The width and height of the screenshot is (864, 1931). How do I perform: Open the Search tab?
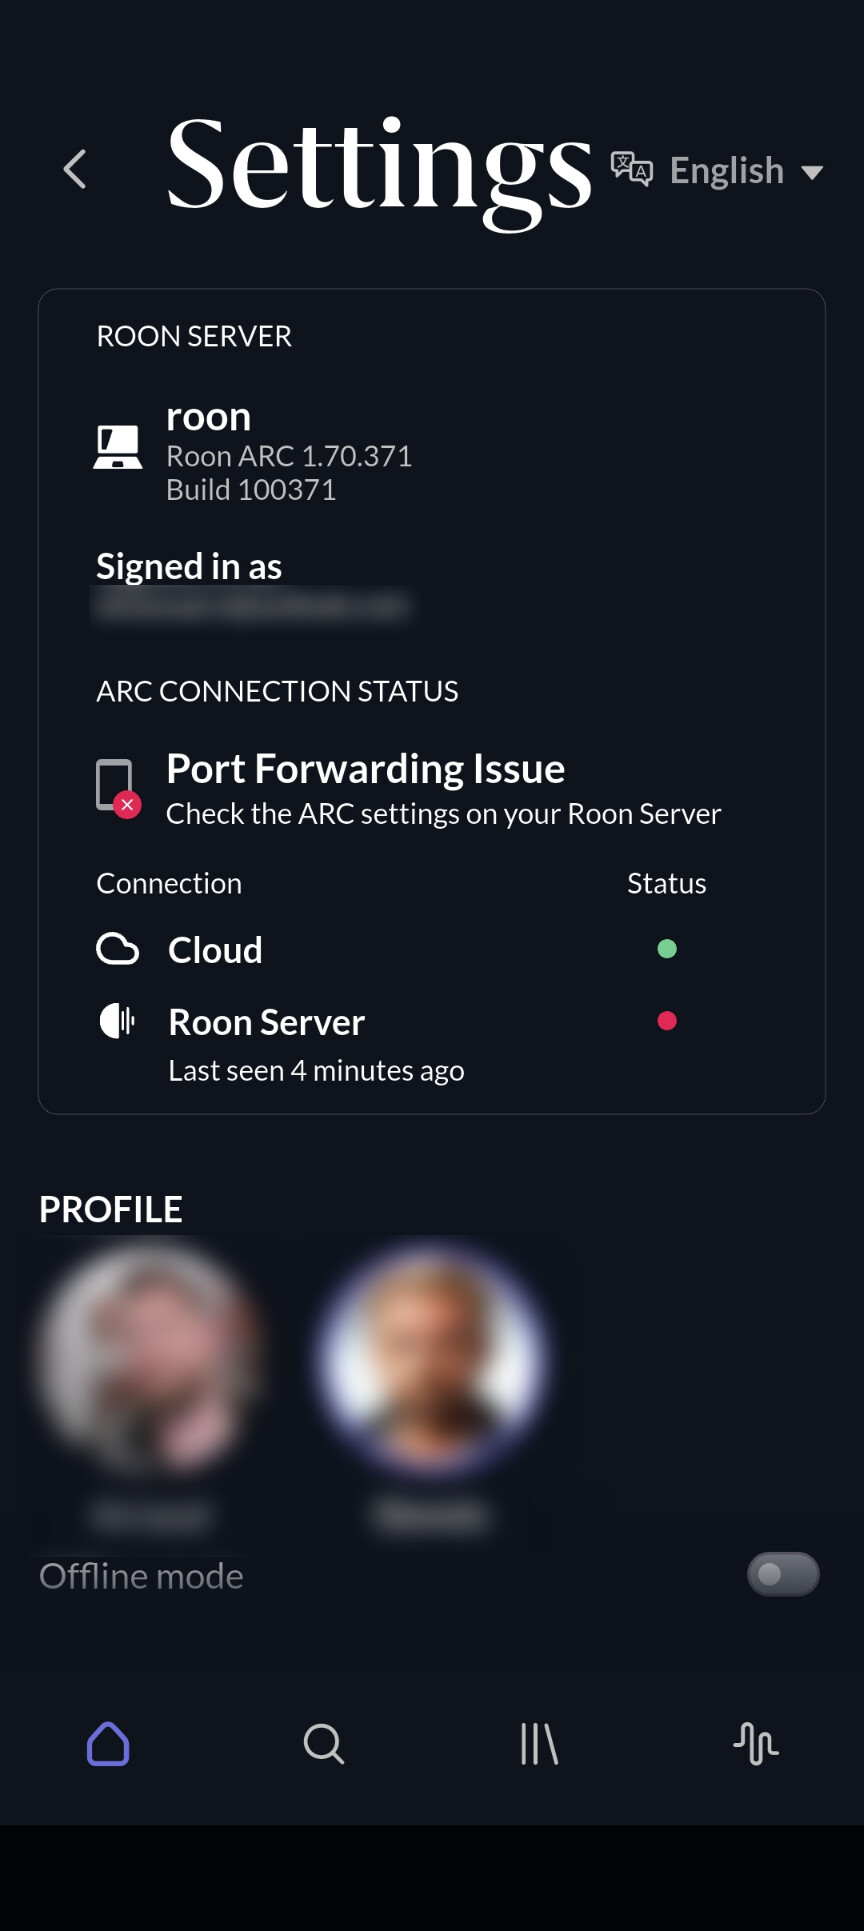click(x=323, y=1744)
